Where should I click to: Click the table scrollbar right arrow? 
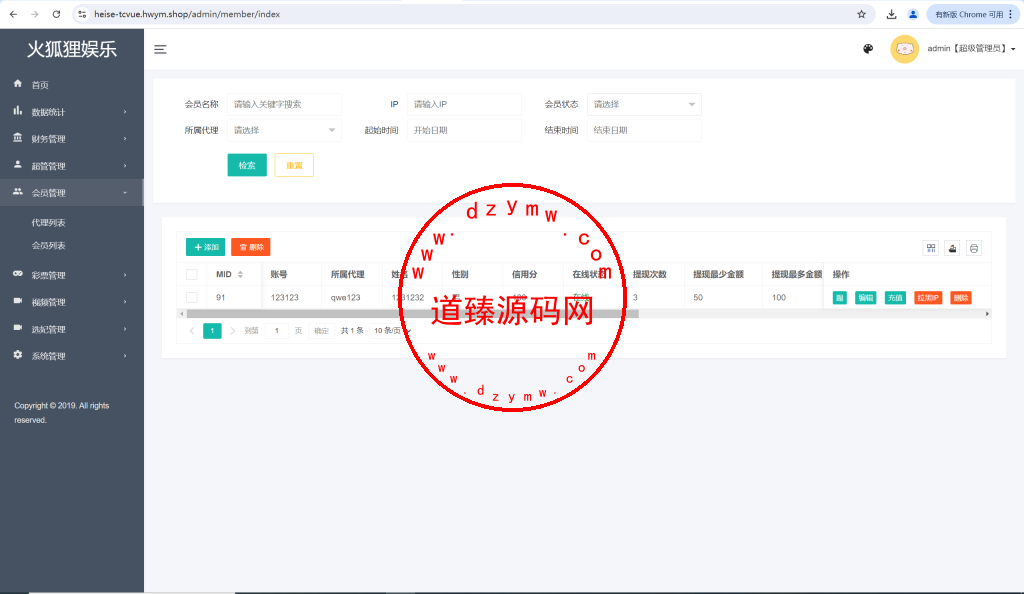(x=987, y=314)
